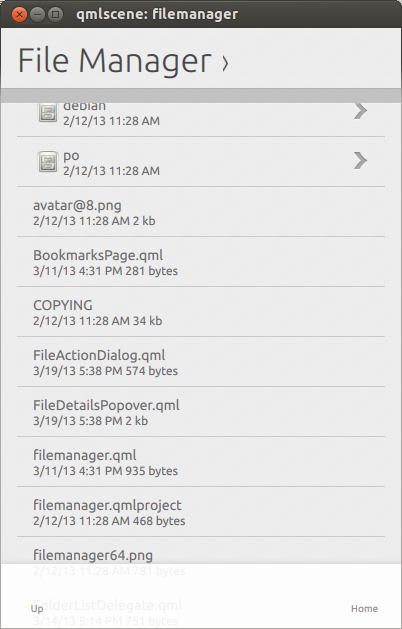Click chevron next to File Manager title
This screenshot has height=629, width=402.
click(x=225, y=63)
